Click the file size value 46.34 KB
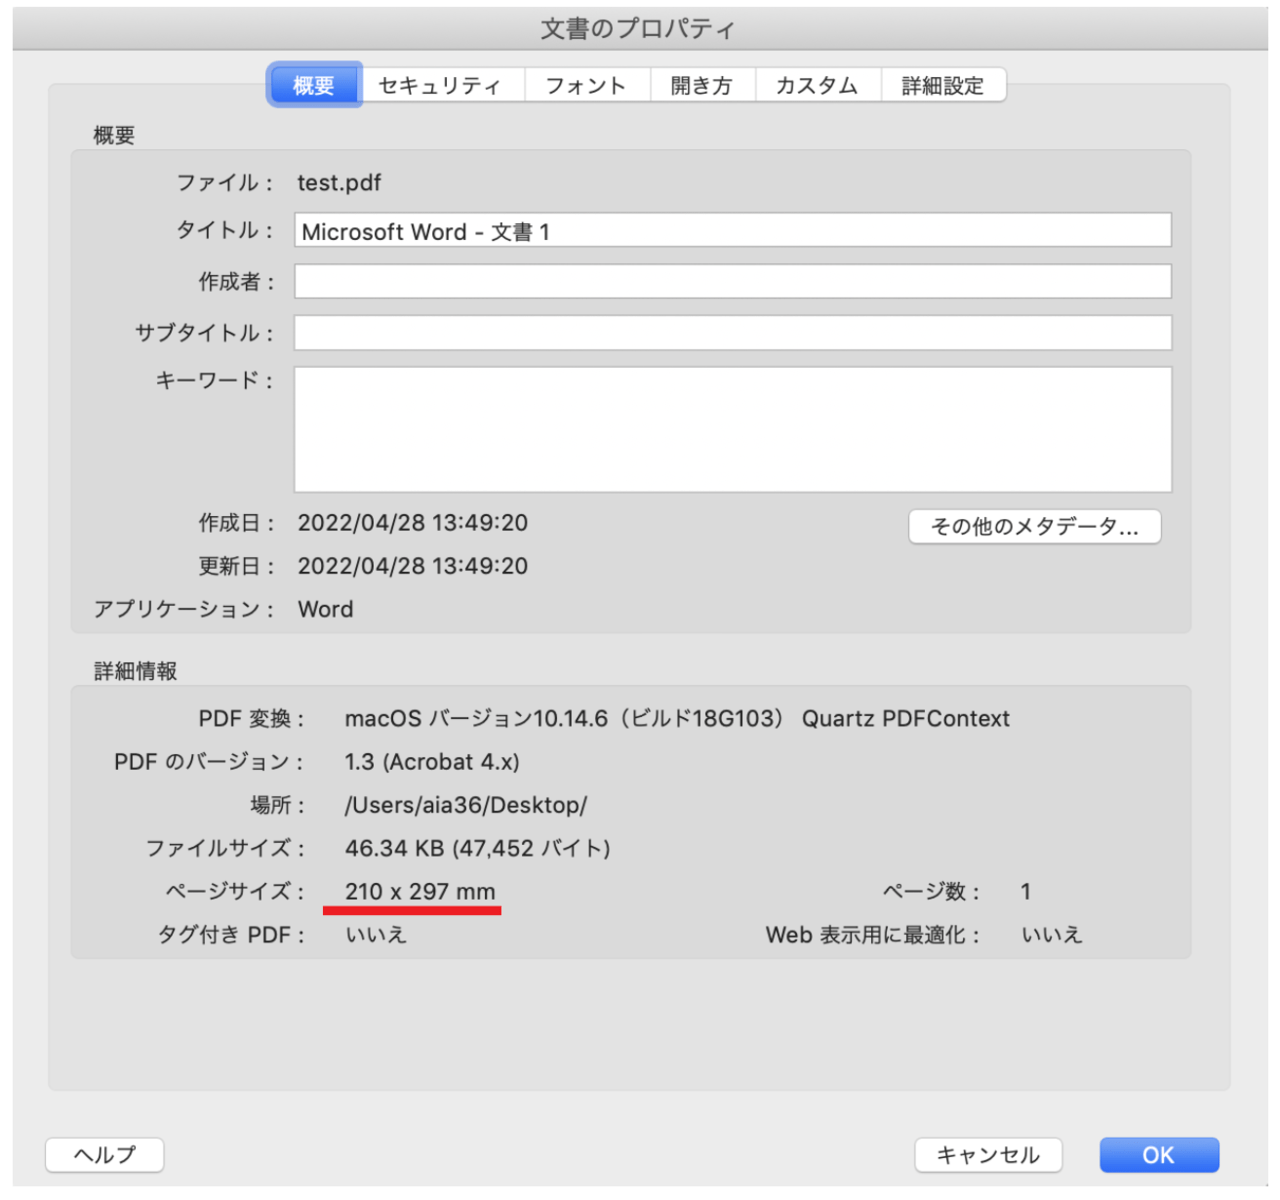1280x1200 pixels. tap(477, 848)
